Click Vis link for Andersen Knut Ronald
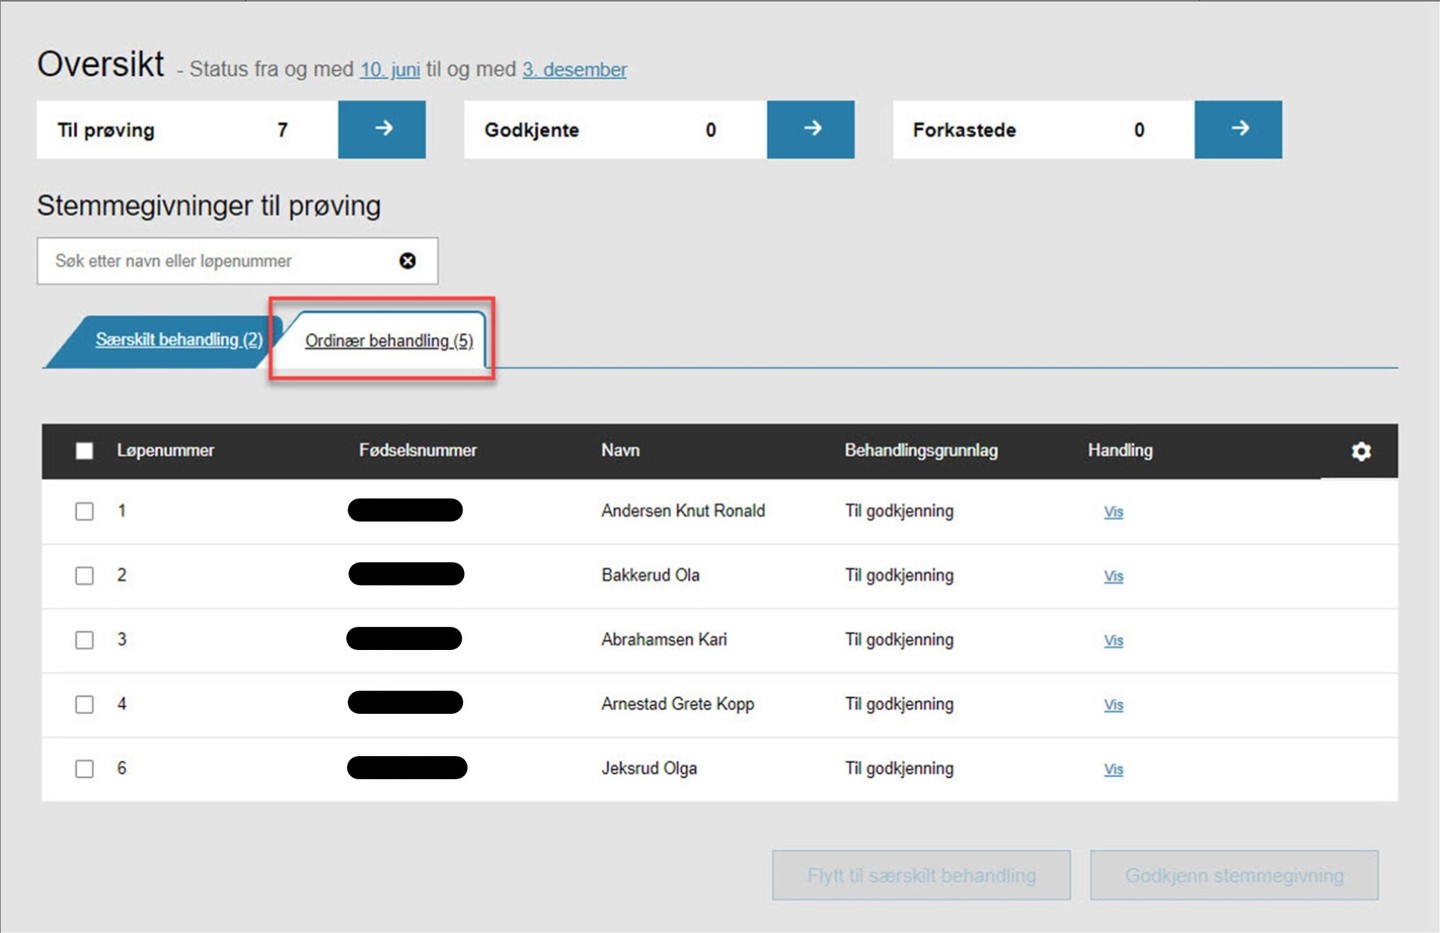The height and width of the screenshot is (933, 1440). pyautogui.click(x=1113, y=512)
